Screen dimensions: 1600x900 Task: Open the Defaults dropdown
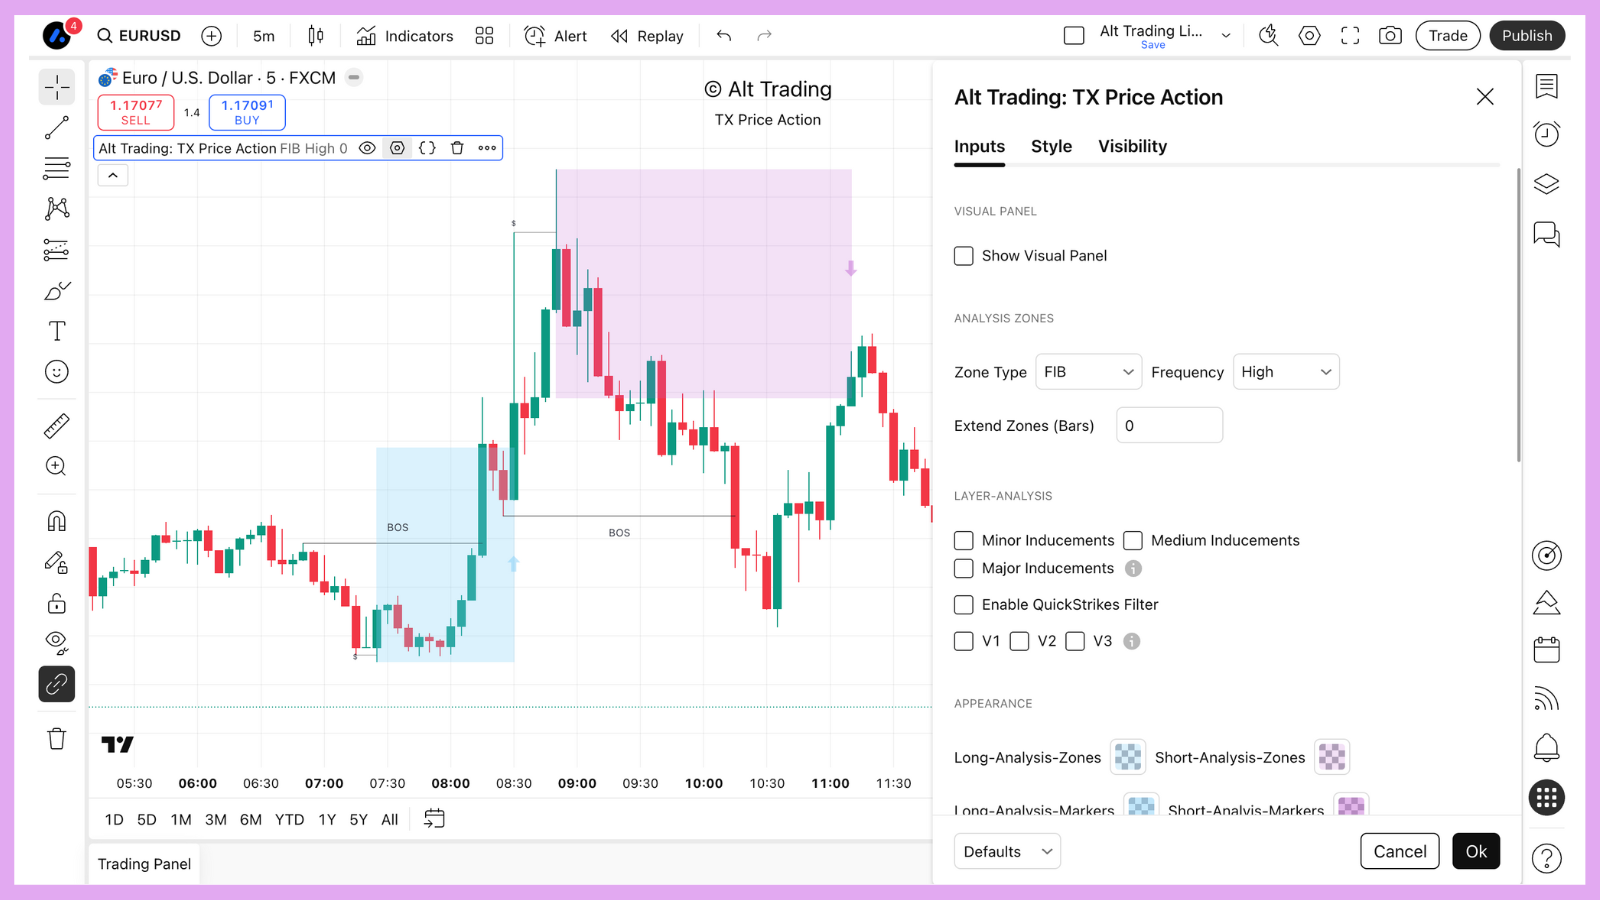pyautogui.click(x=1007, y=851)
